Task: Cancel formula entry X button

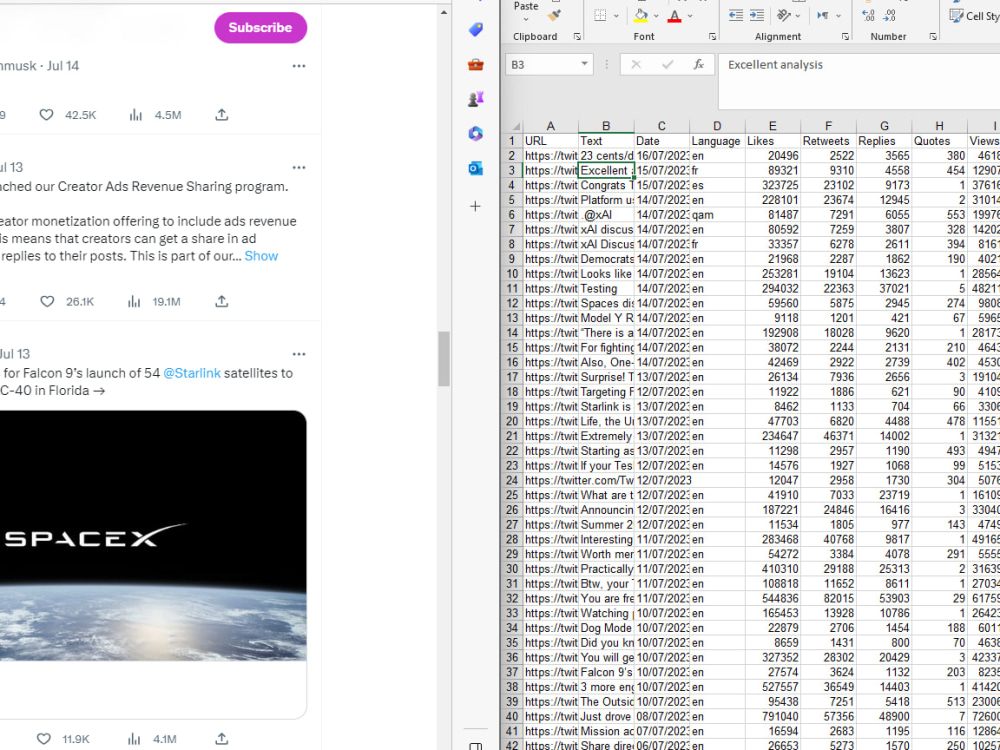Action: [636, 64]
